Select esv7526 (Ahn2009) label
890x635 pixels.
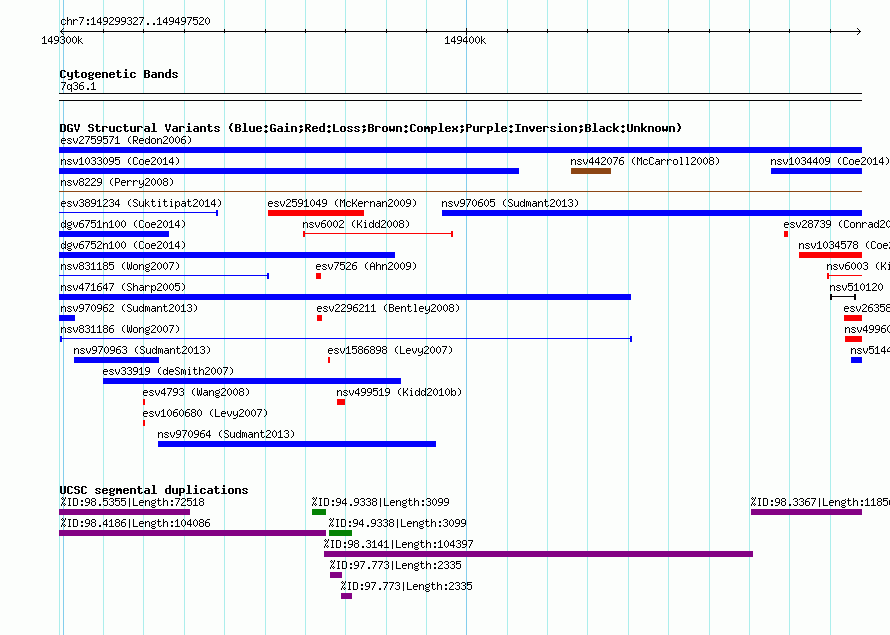(x=366, y=266)
